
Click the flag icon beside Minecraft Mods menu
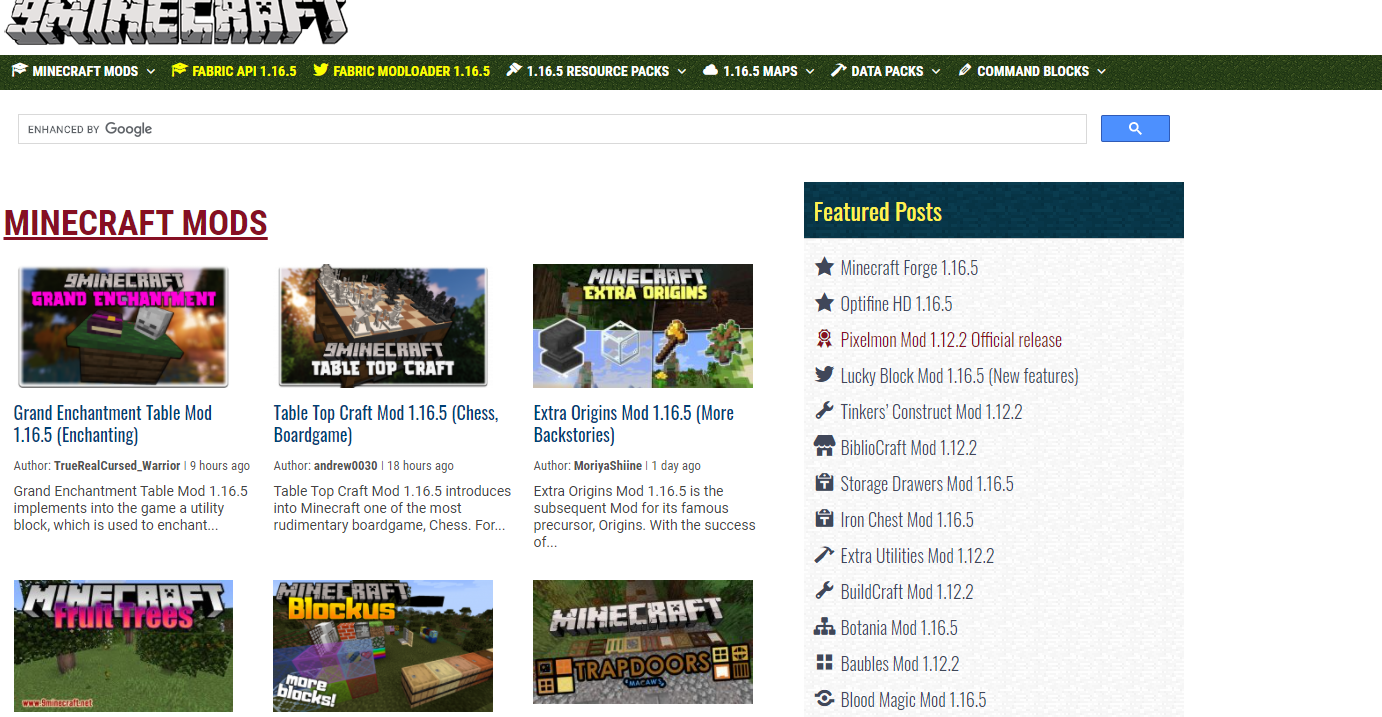pos(19,70)
